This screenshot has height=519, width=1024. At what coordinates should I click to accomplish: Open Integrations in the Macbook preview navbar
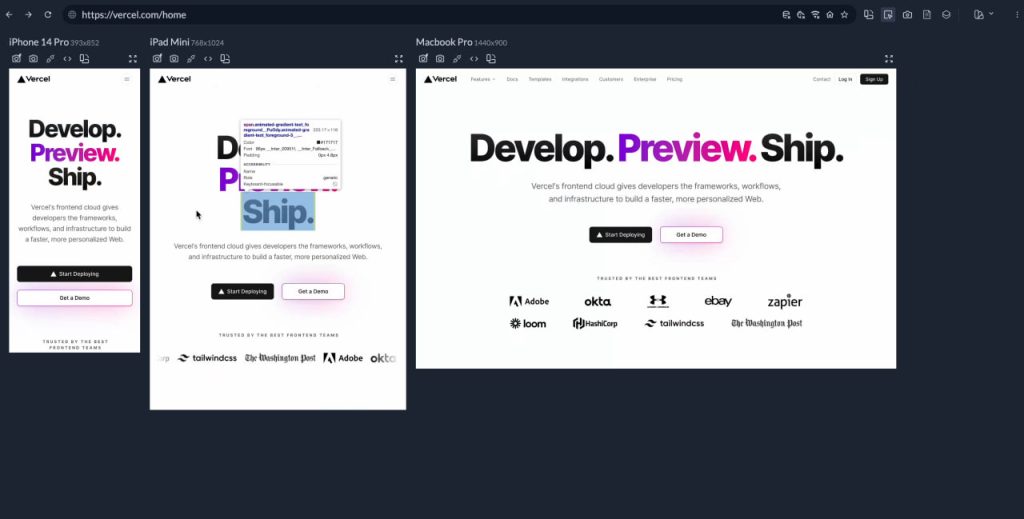click(x=575, y=79)
